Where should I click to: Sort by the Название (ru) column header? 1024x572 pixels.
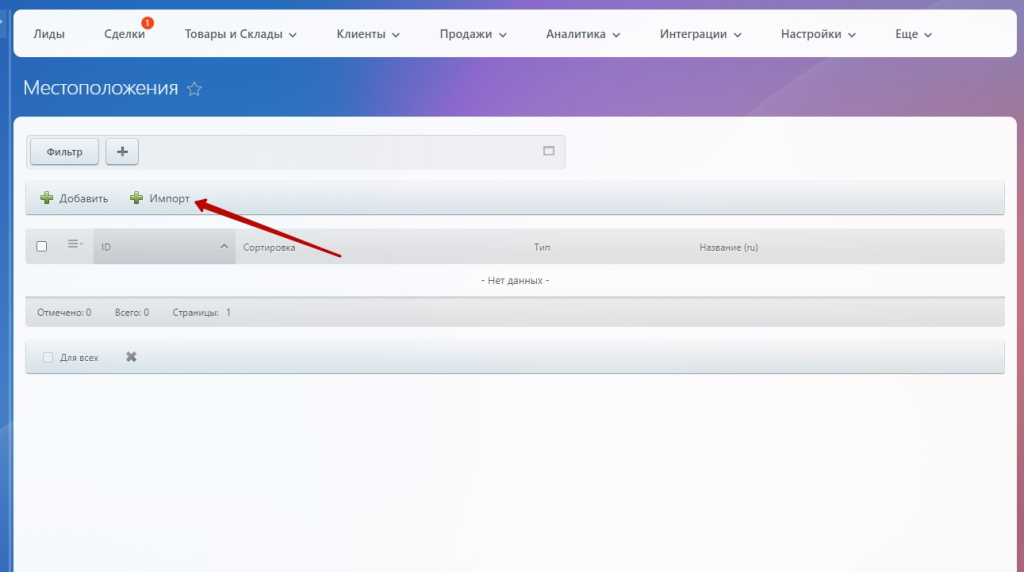point(728,247)
